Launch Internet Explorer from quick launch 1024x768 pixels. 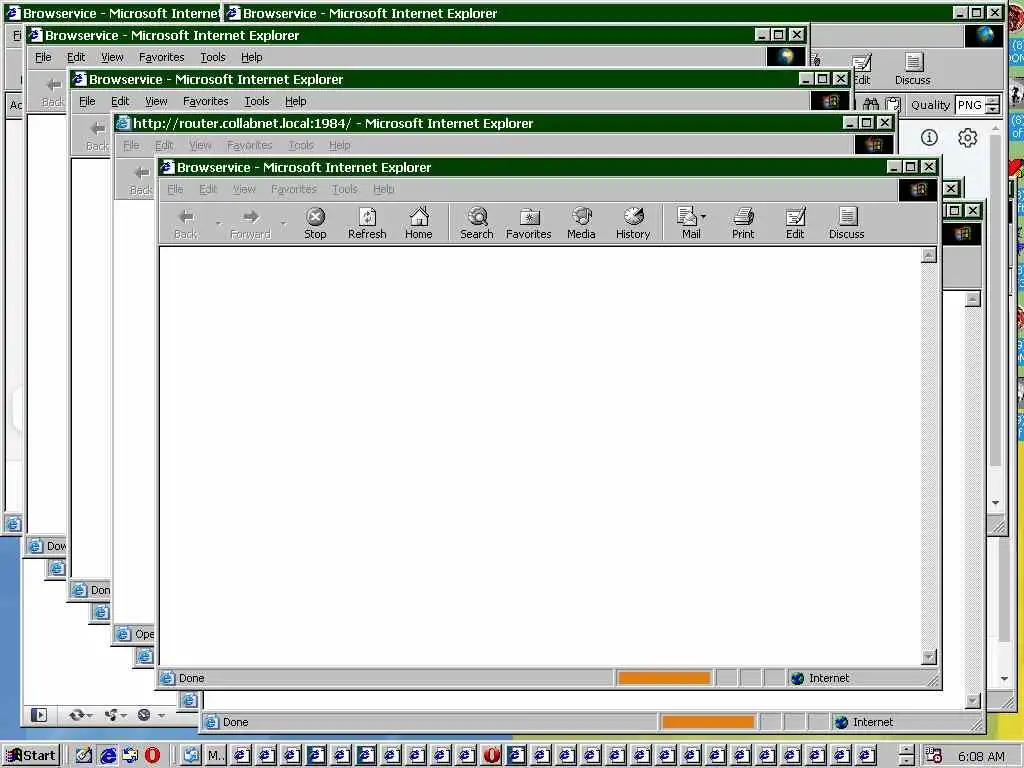pos(108,755)
